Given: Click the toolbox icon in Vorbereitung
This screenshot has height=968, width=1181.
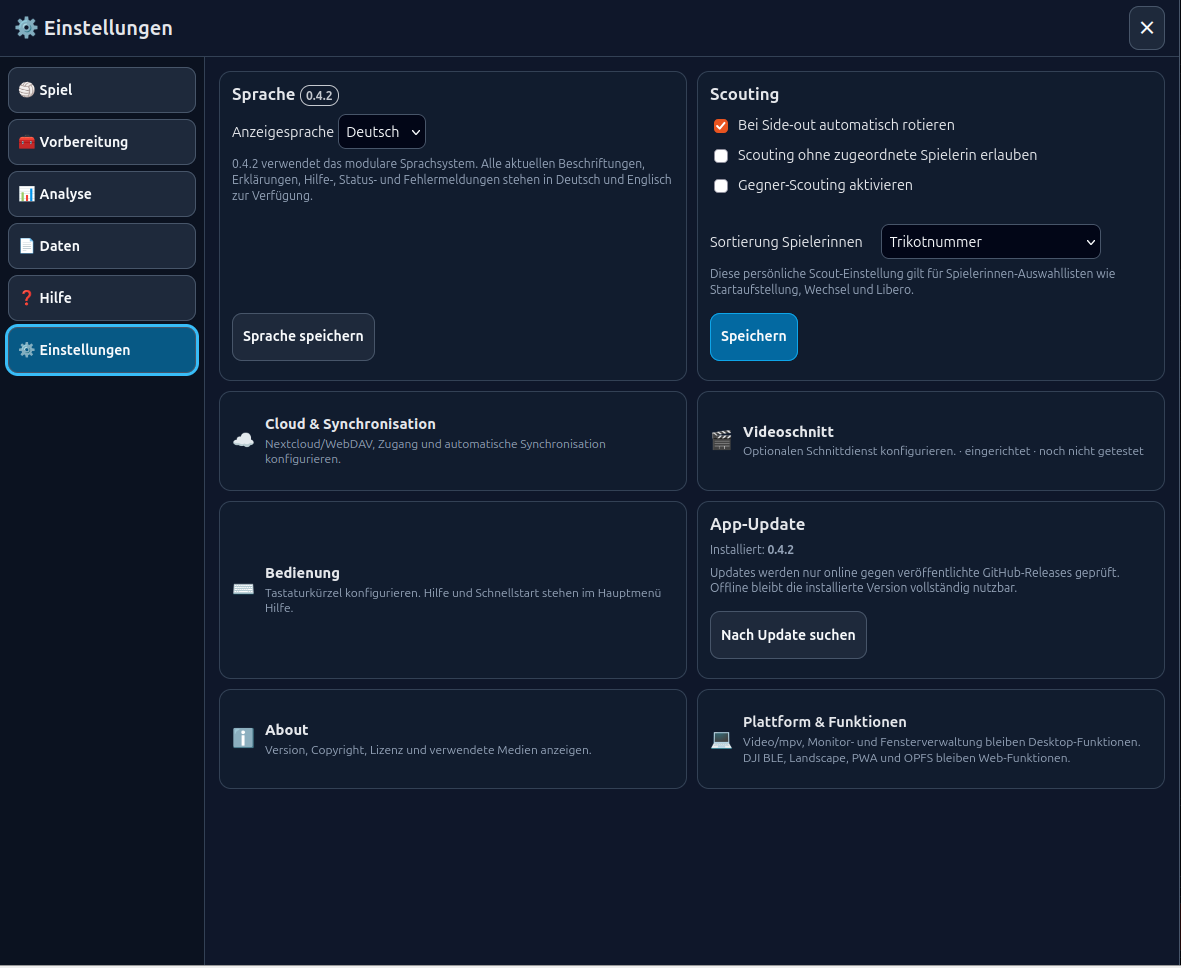Looking at the screenshot, I should (26, 142).
